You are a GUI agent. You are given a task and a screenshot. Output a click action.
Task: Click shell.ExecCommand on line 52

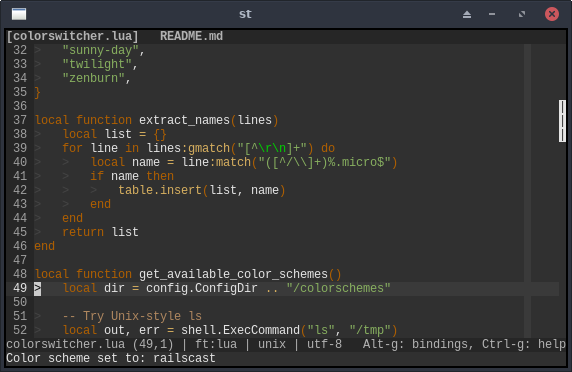(x=240, y=330)
